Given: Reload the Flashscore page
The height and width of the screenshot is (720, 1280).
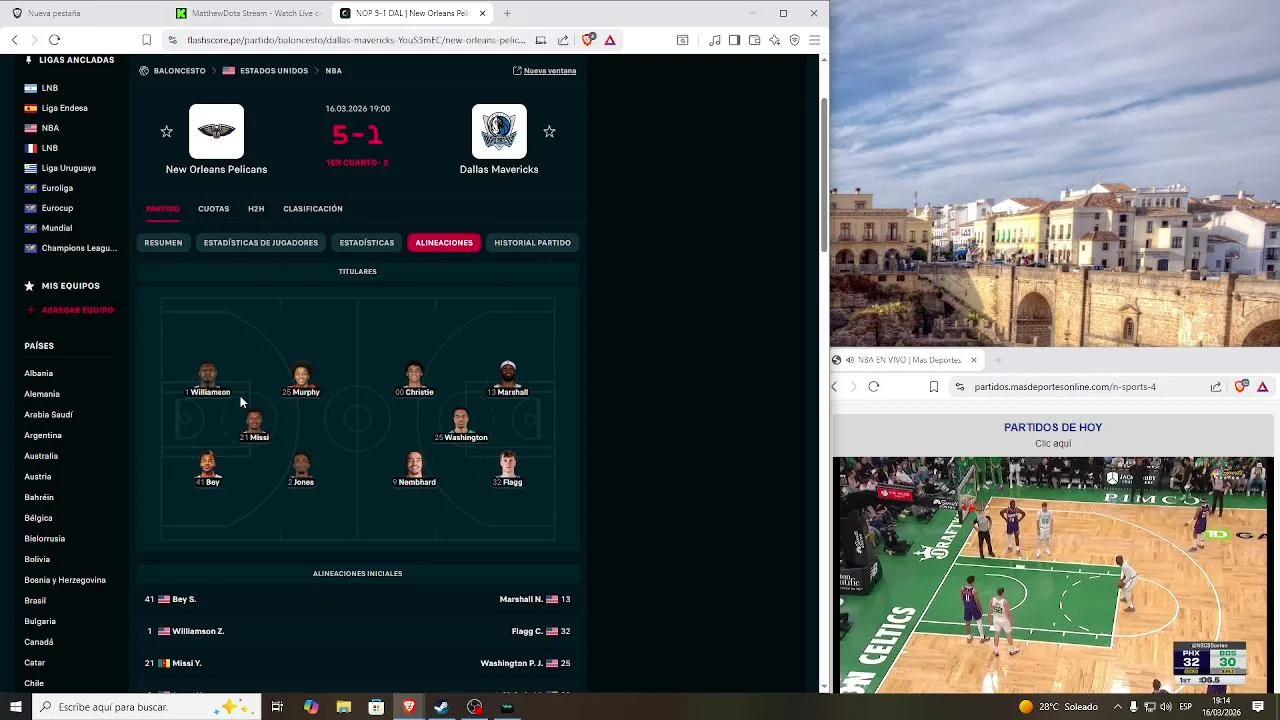Looking at the screenshot, I should (54, 40).
